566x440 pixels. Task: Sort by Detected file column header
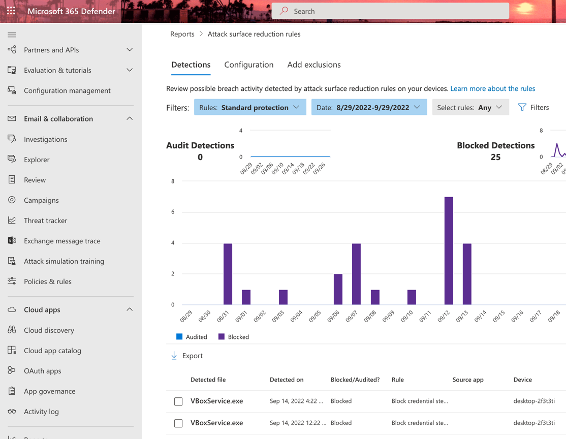click(x=208, y=380)
